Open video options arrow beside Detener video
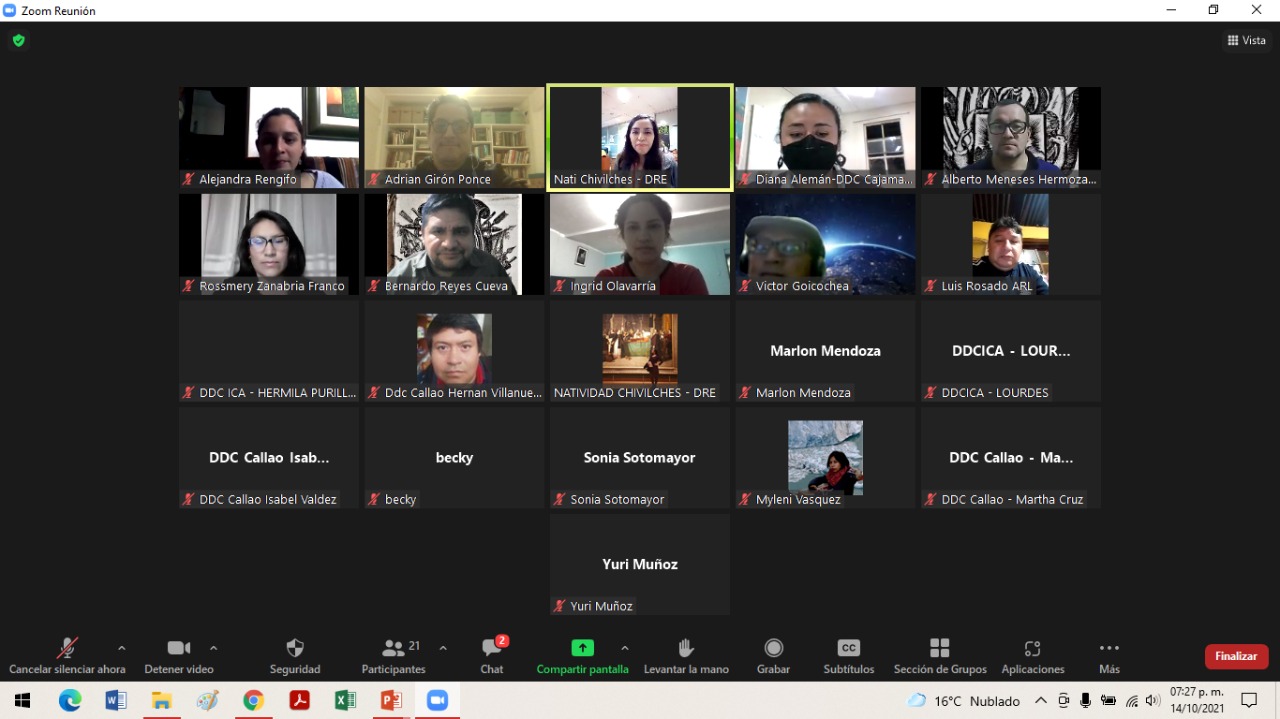Image resolution: width=1280 pixels, height=719 pixels. point(213,648)
